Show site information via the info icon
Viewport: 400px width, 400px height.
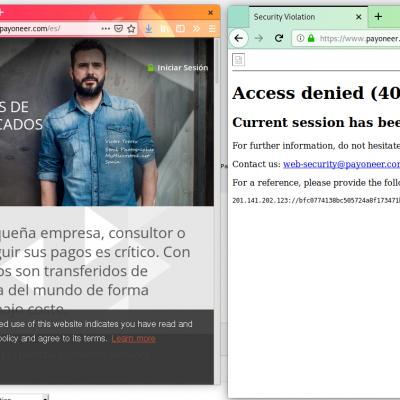(x=300, y=38)
